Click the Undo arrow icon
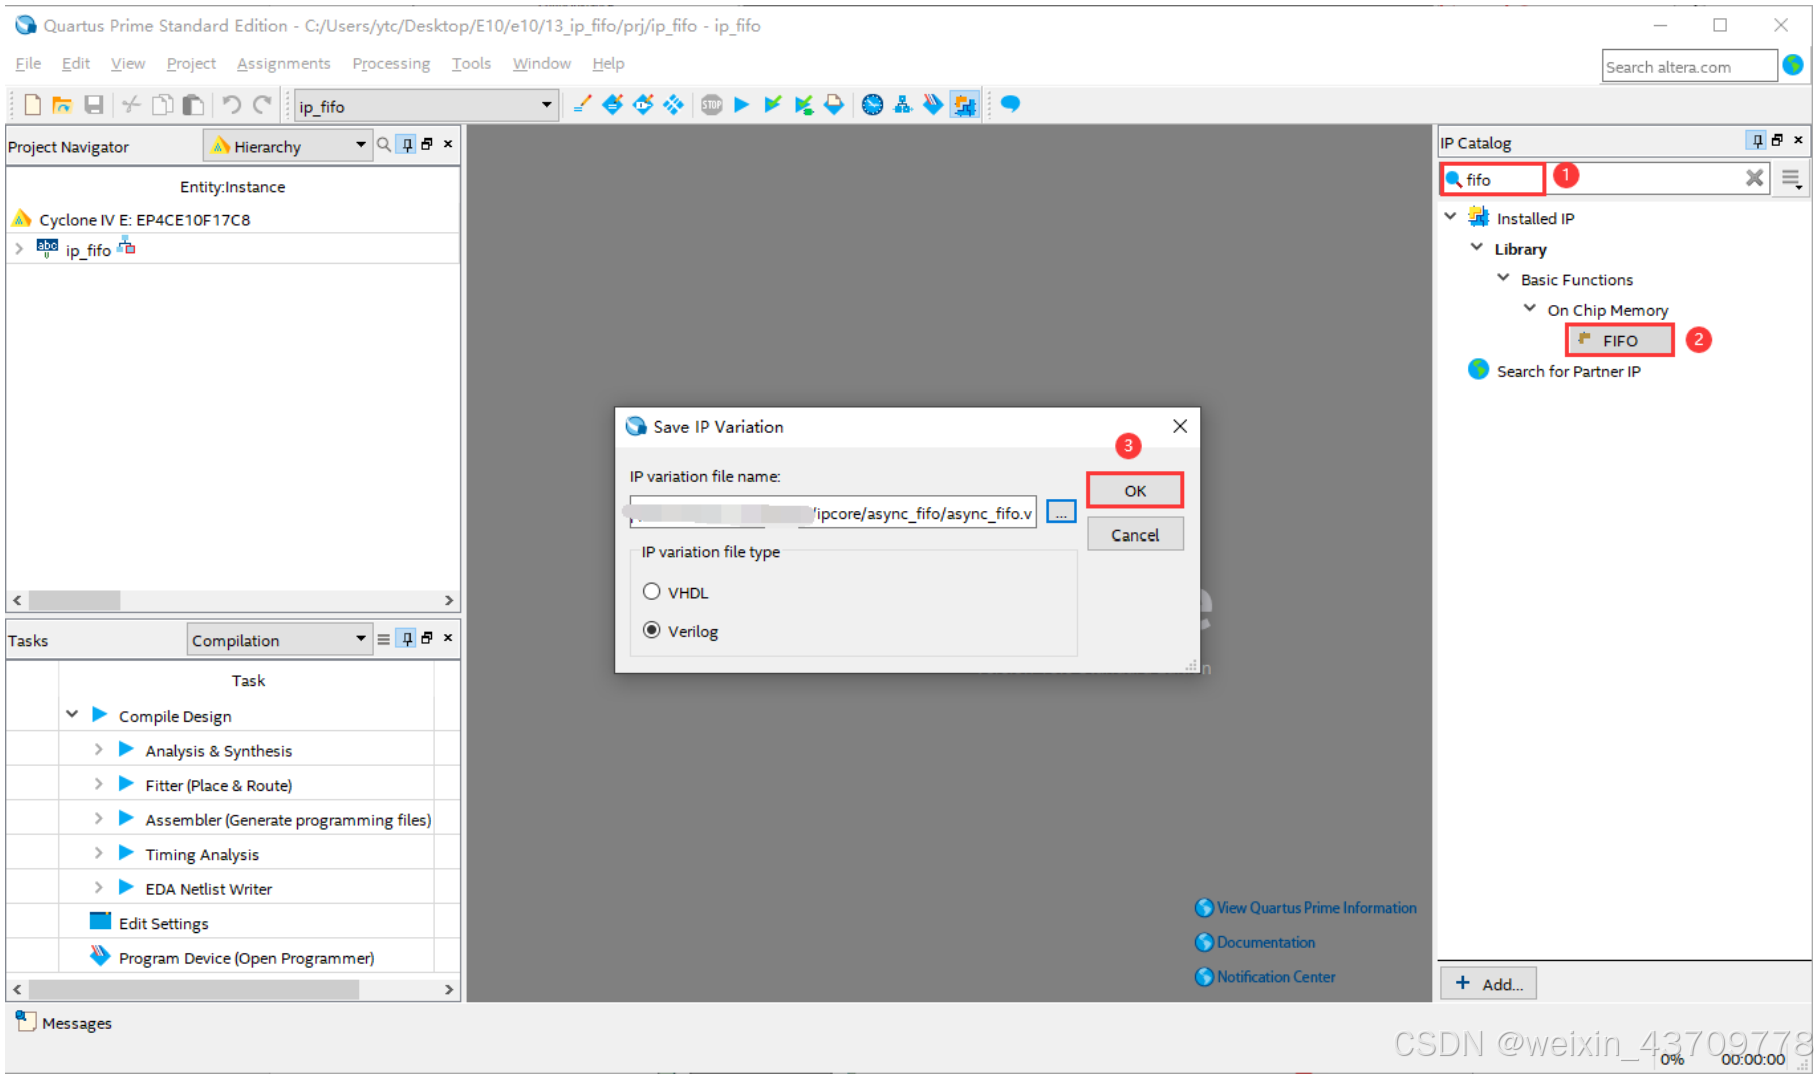This screenshot has height=1076, width=1818. pyautogui.click(x=232, y=105)
